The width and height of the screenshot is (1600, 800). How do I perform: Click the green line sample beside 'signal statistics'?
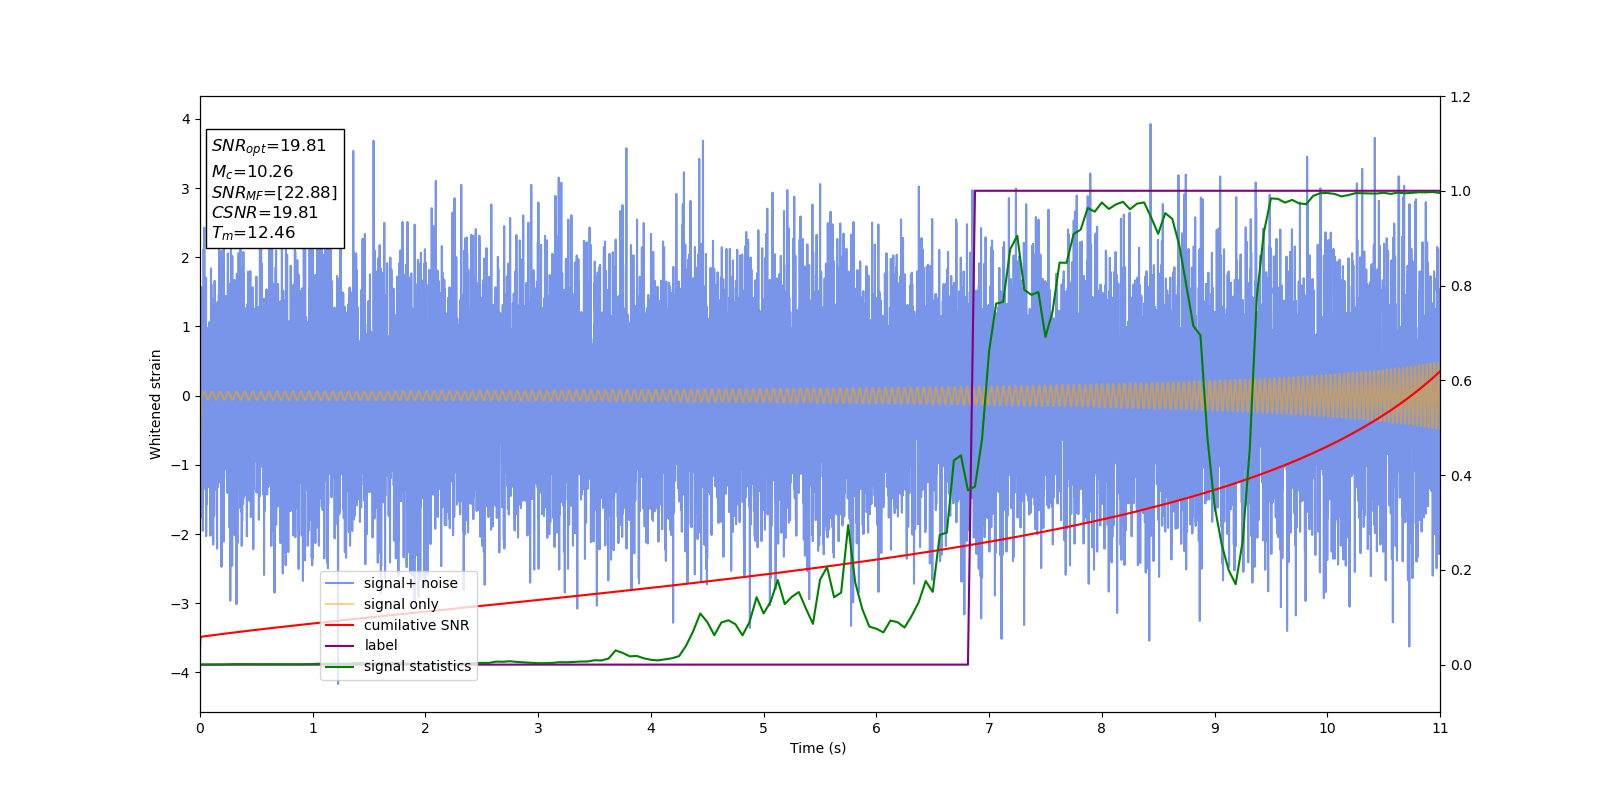coord(340,667)
